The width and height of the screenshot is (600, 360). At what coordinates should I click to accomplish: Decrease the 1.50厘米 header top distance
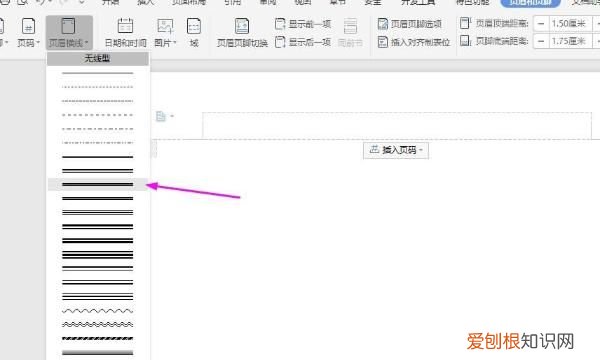541,24
